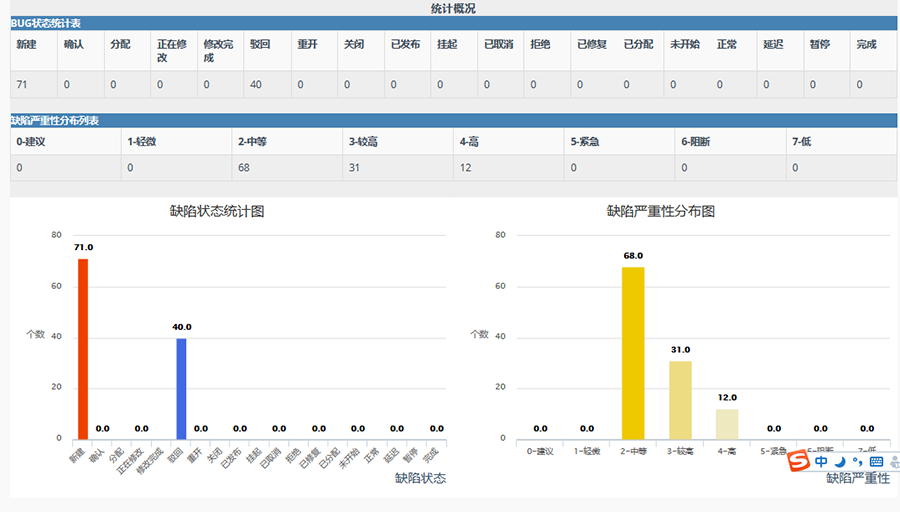Image resolution: width=900 pixels, height=512 pixels.
Task: Click the value 31 under 3-较高
Action: (x=354, y=168)
